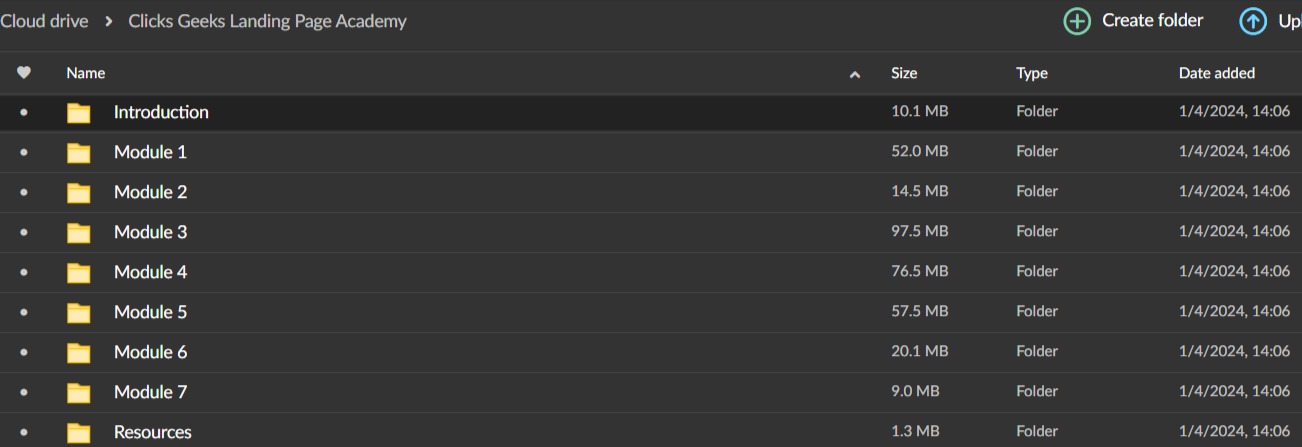
Task: Click the Module 7 folder icon
Action: [78, 393]
